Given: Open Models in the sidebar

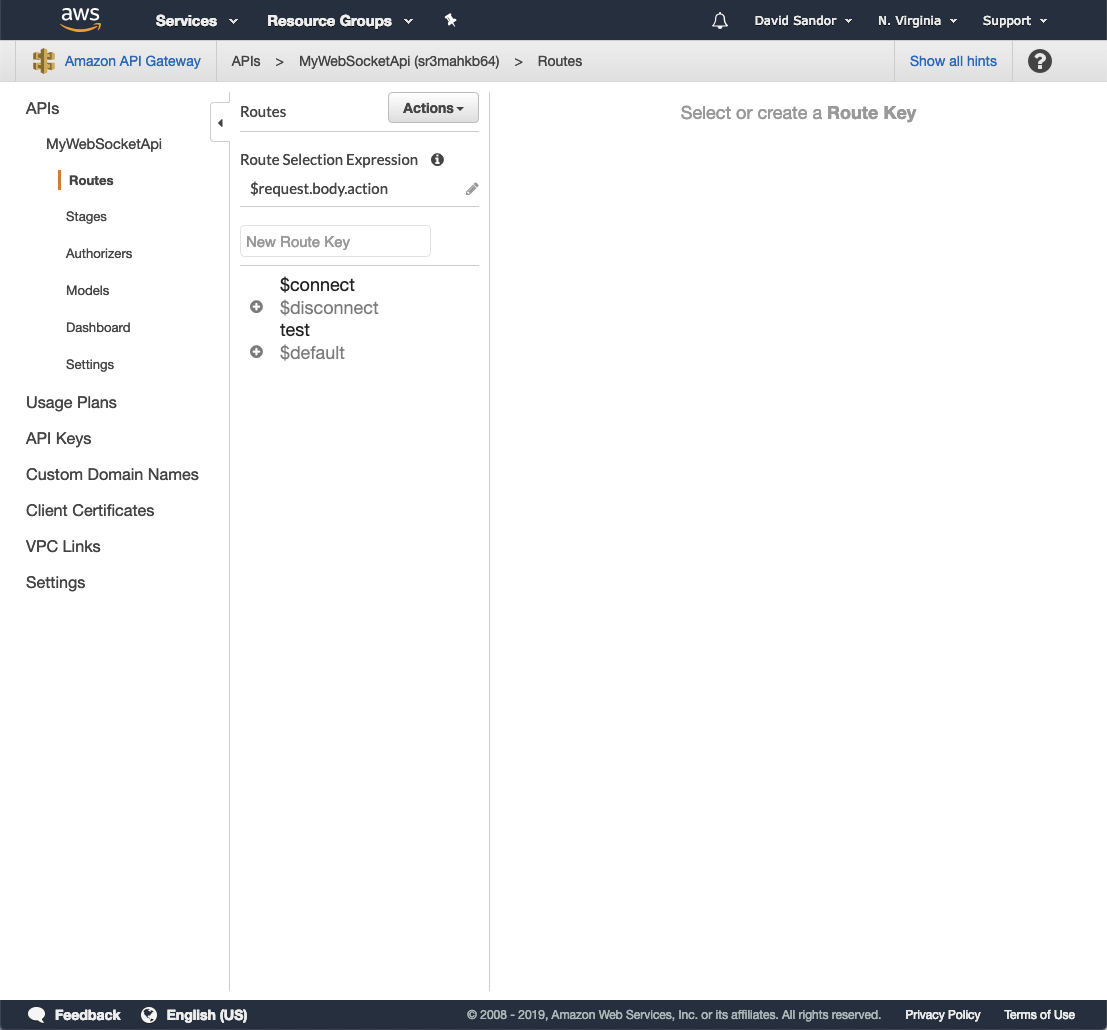Looking at the screenshot, I should click(88, 290).
